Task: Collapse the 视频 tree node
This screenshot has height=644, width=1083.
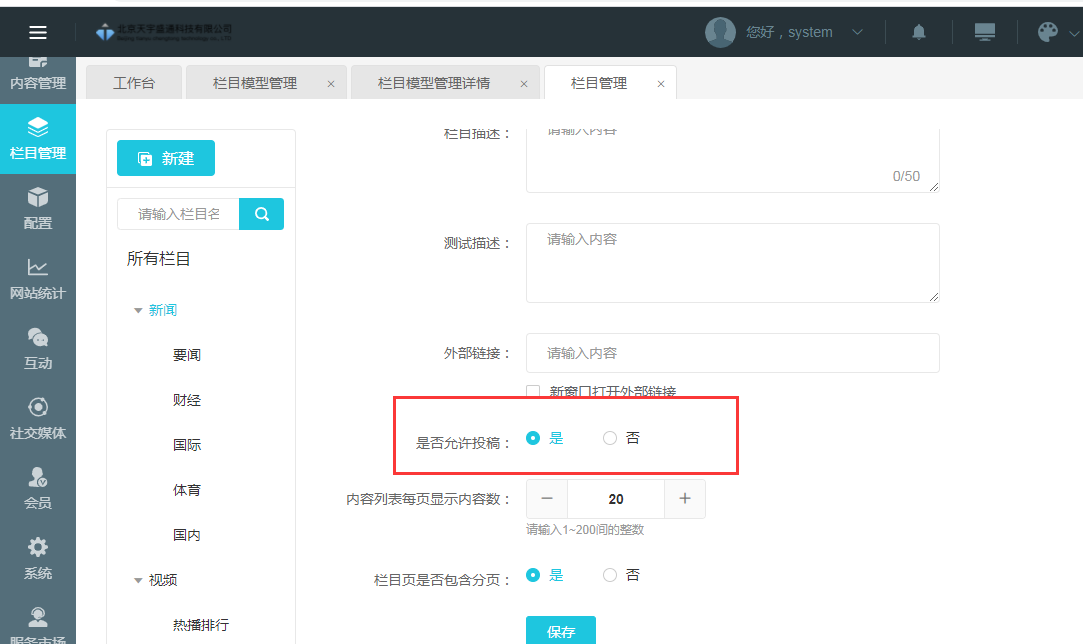Action: point(138,580)
